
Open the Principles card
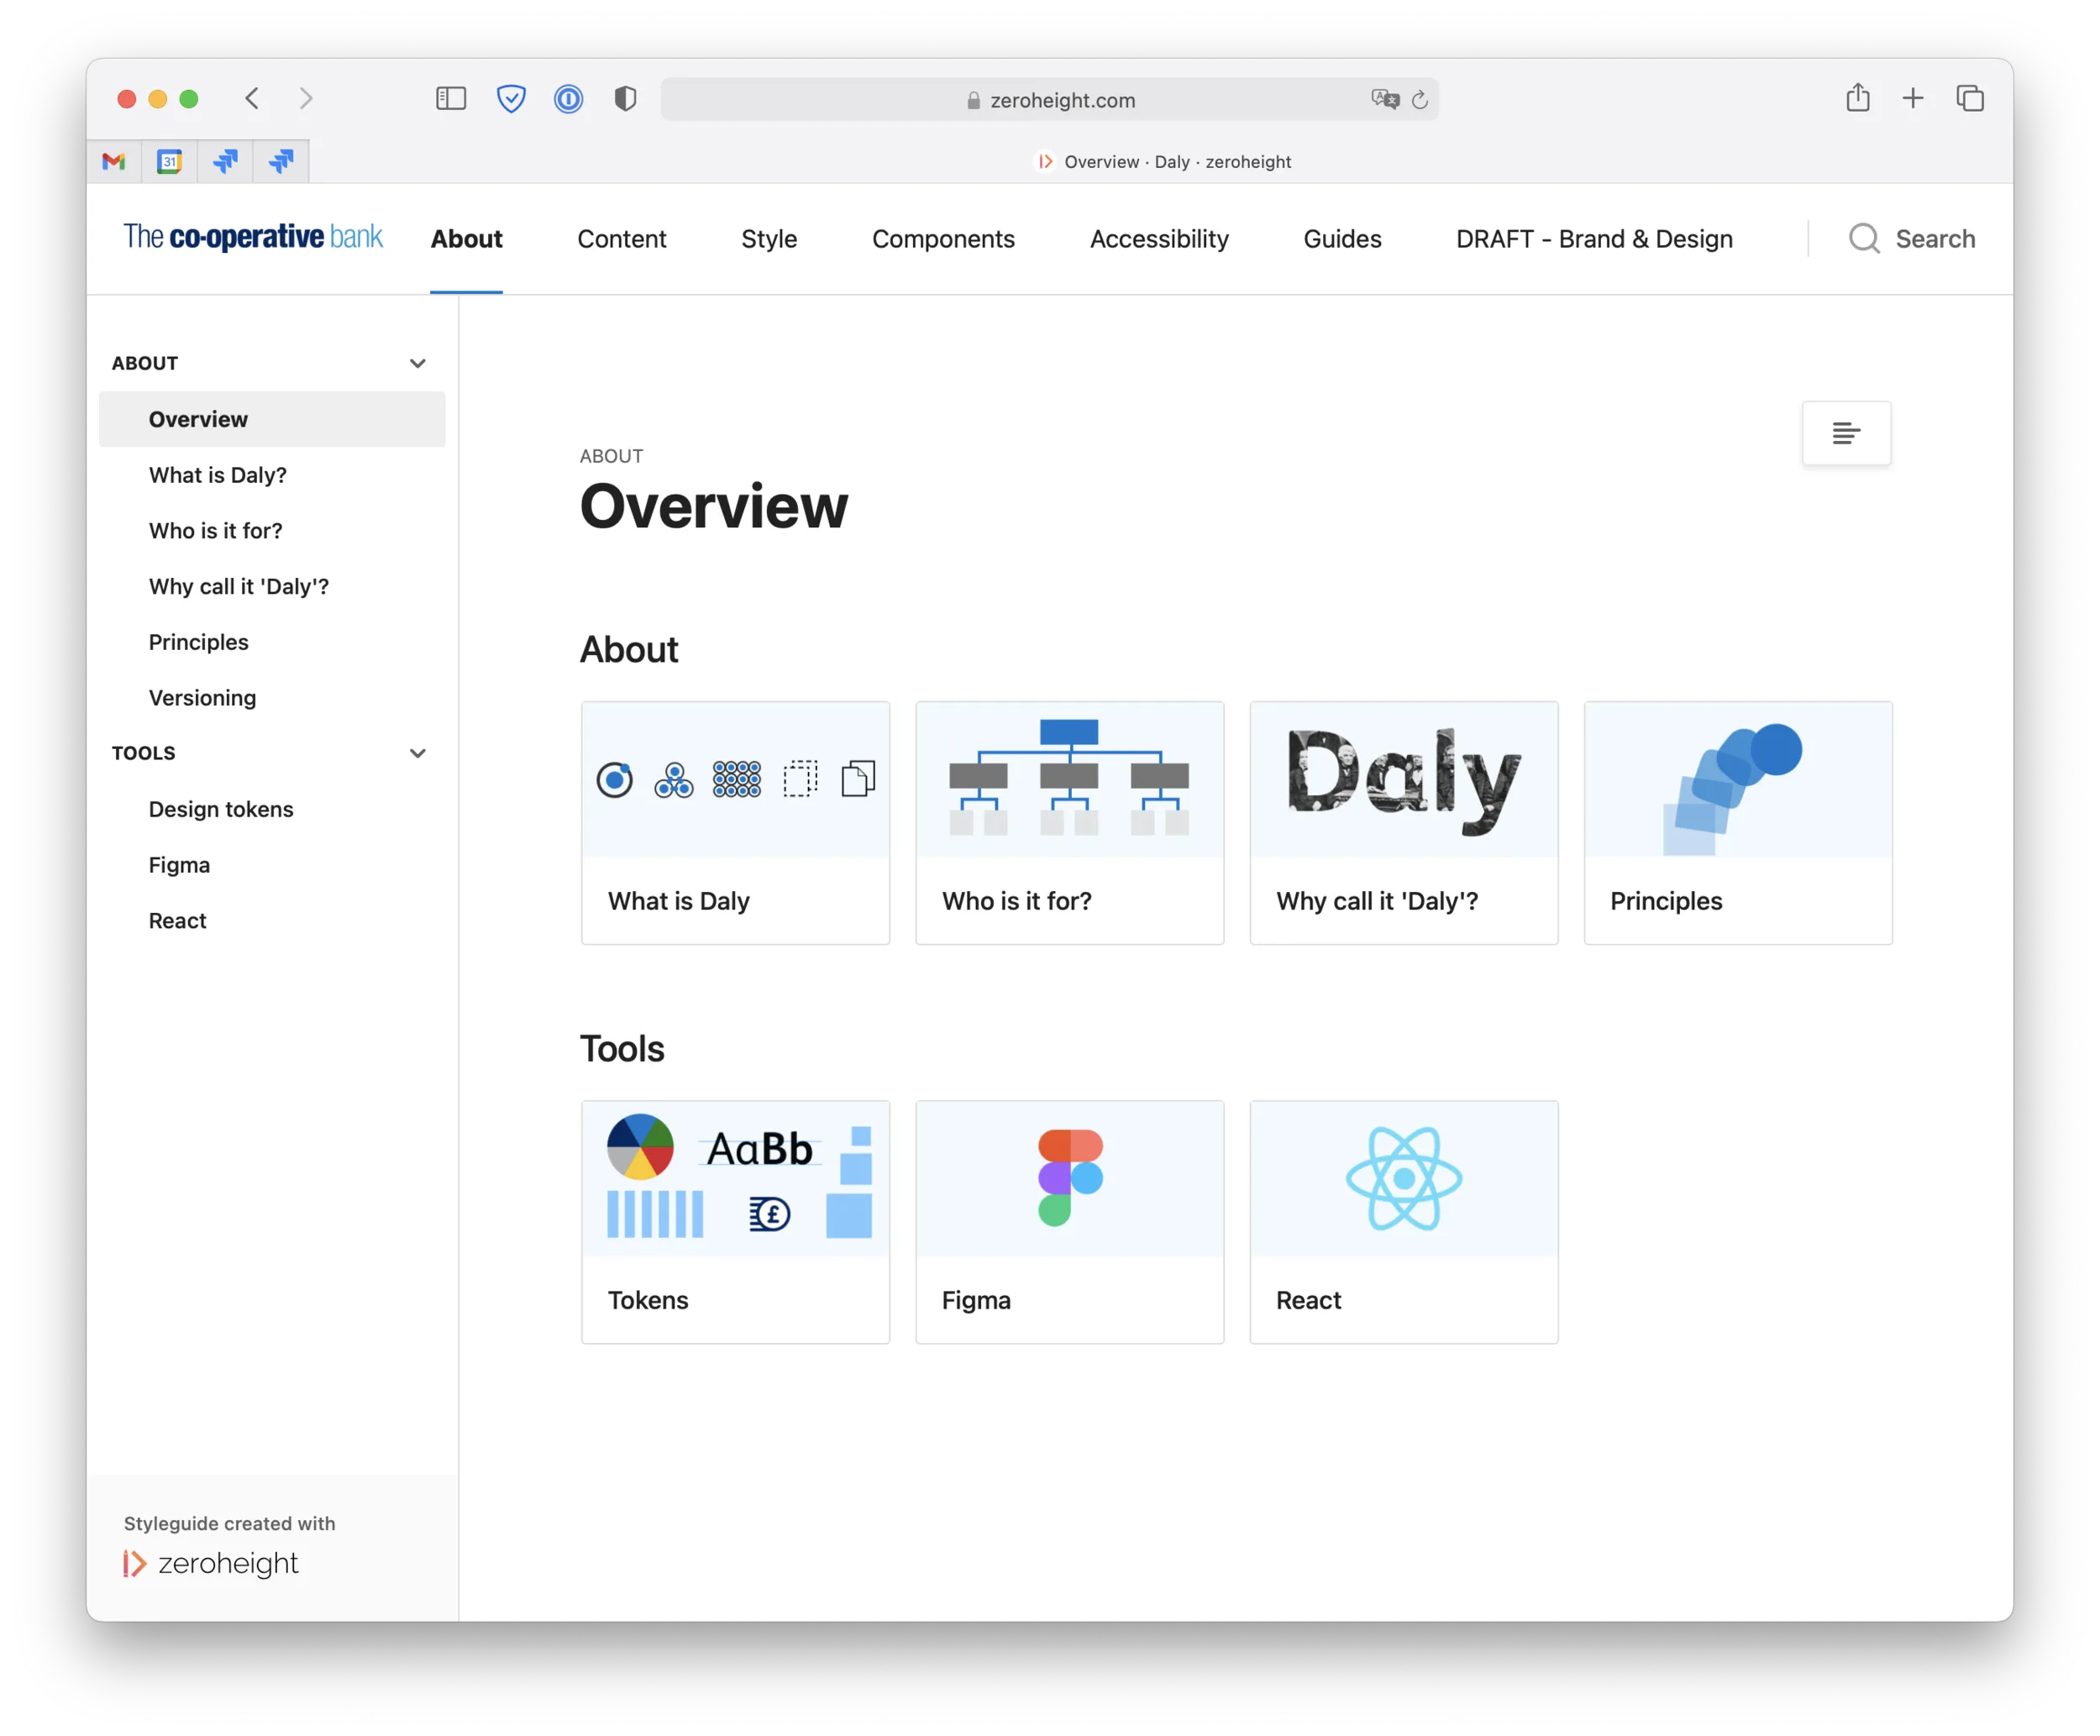pyautogui.click(x=1738, y=823)
